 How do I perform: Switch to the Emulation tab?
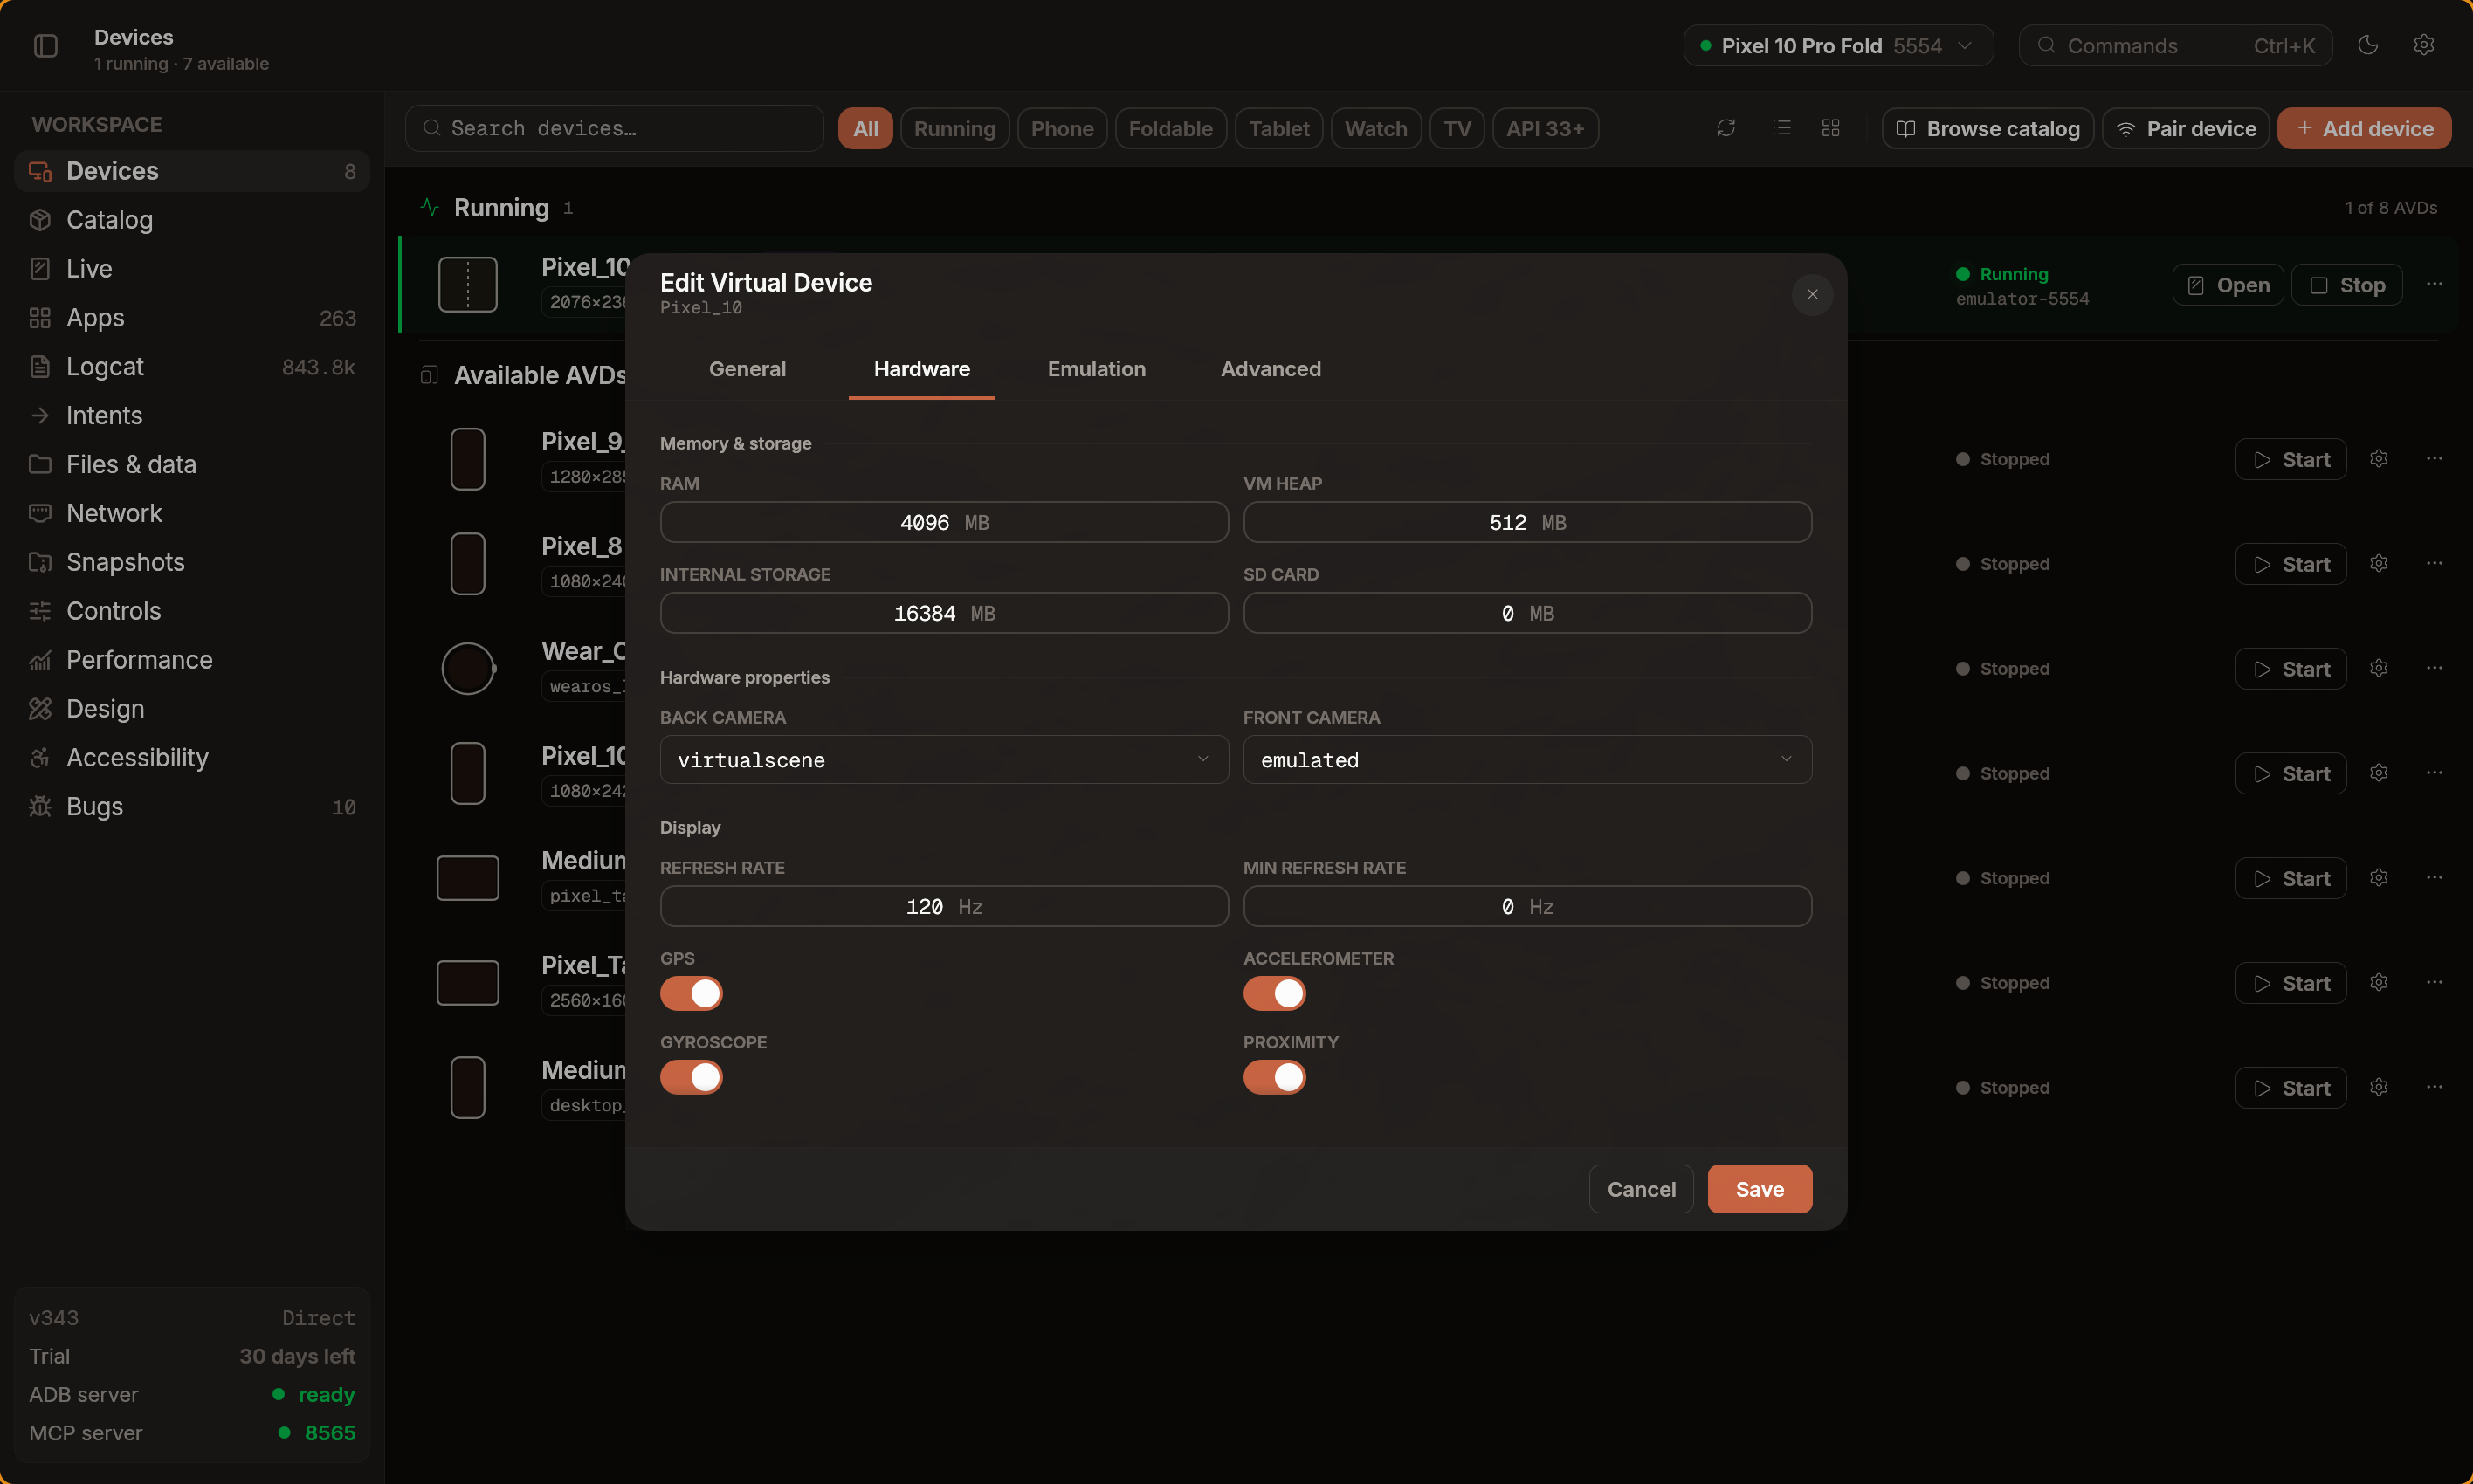coord(1096,369)
